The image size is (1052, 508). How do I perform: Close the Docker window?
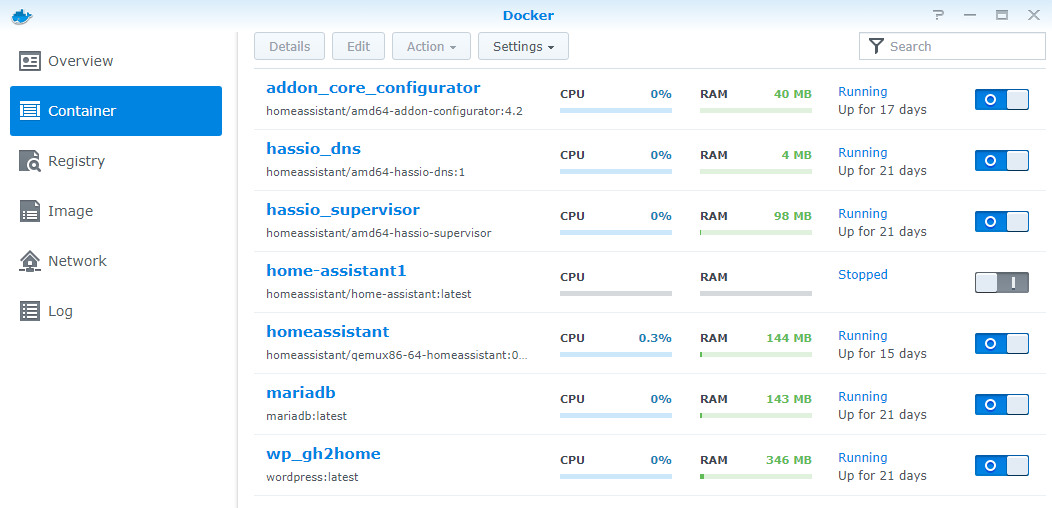point(1034,15)
